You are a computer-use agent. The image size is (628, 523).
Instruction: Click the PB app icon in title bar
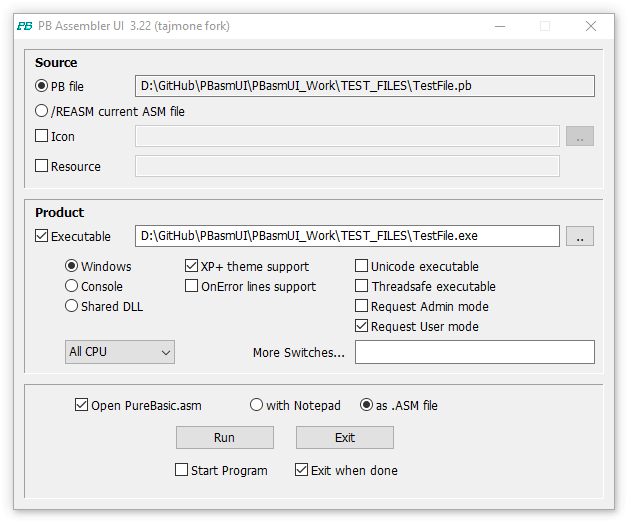tap(24, 26)
